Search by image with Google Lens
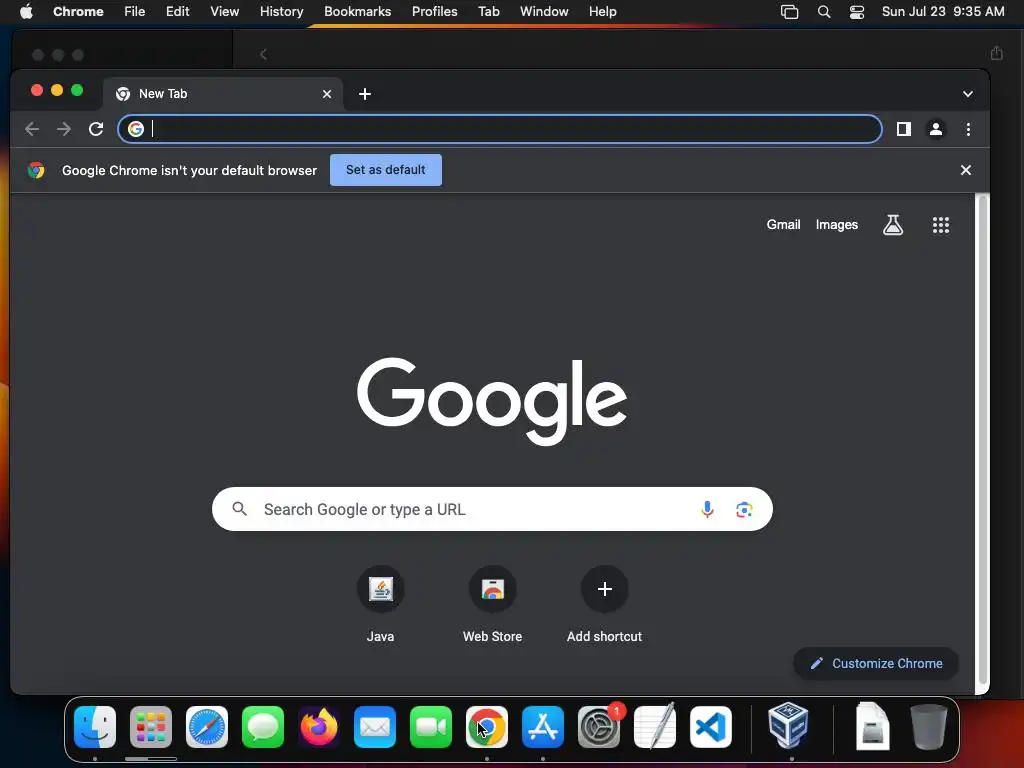 click(744, 509)
